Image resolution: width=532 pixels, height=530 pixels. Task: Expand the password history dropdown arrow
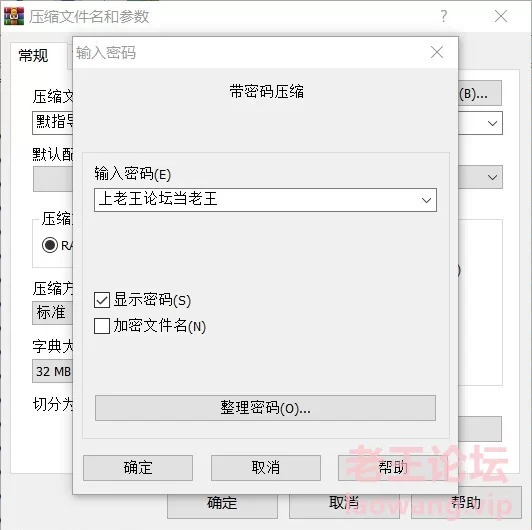[x=426, y=200]
